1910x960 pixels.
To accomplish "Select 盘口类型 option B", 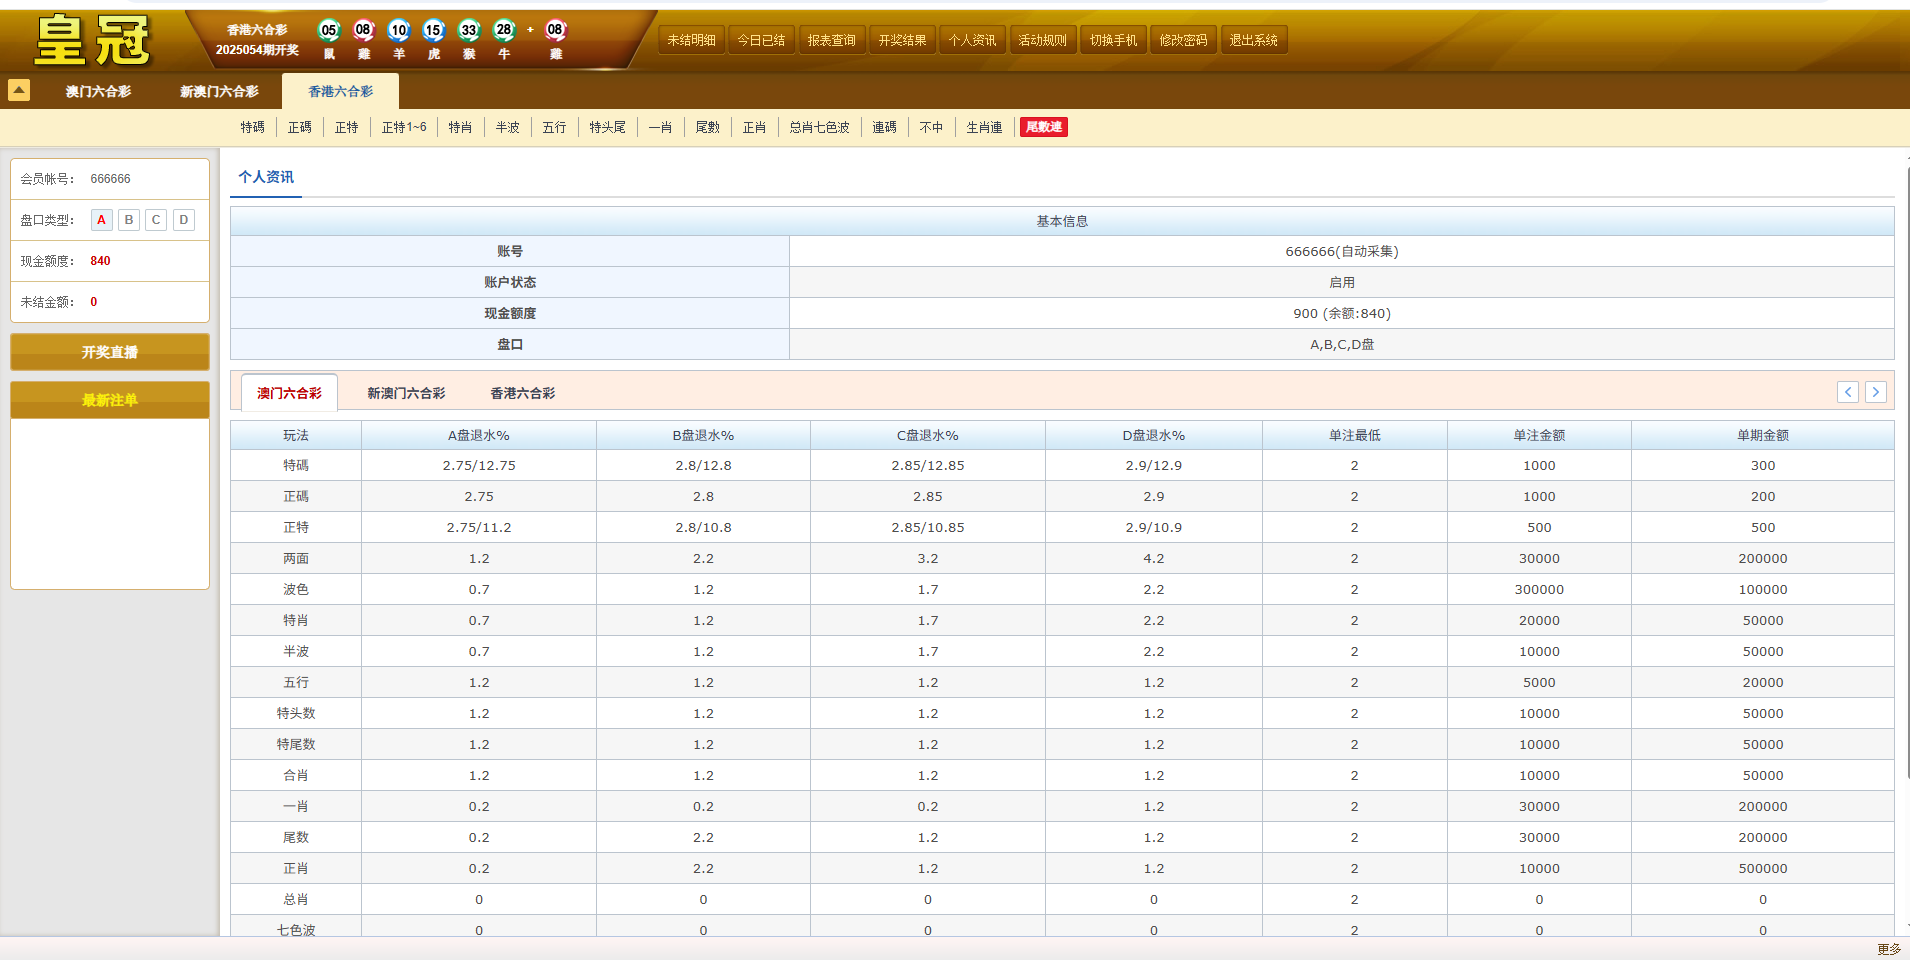I will point(128,219).
